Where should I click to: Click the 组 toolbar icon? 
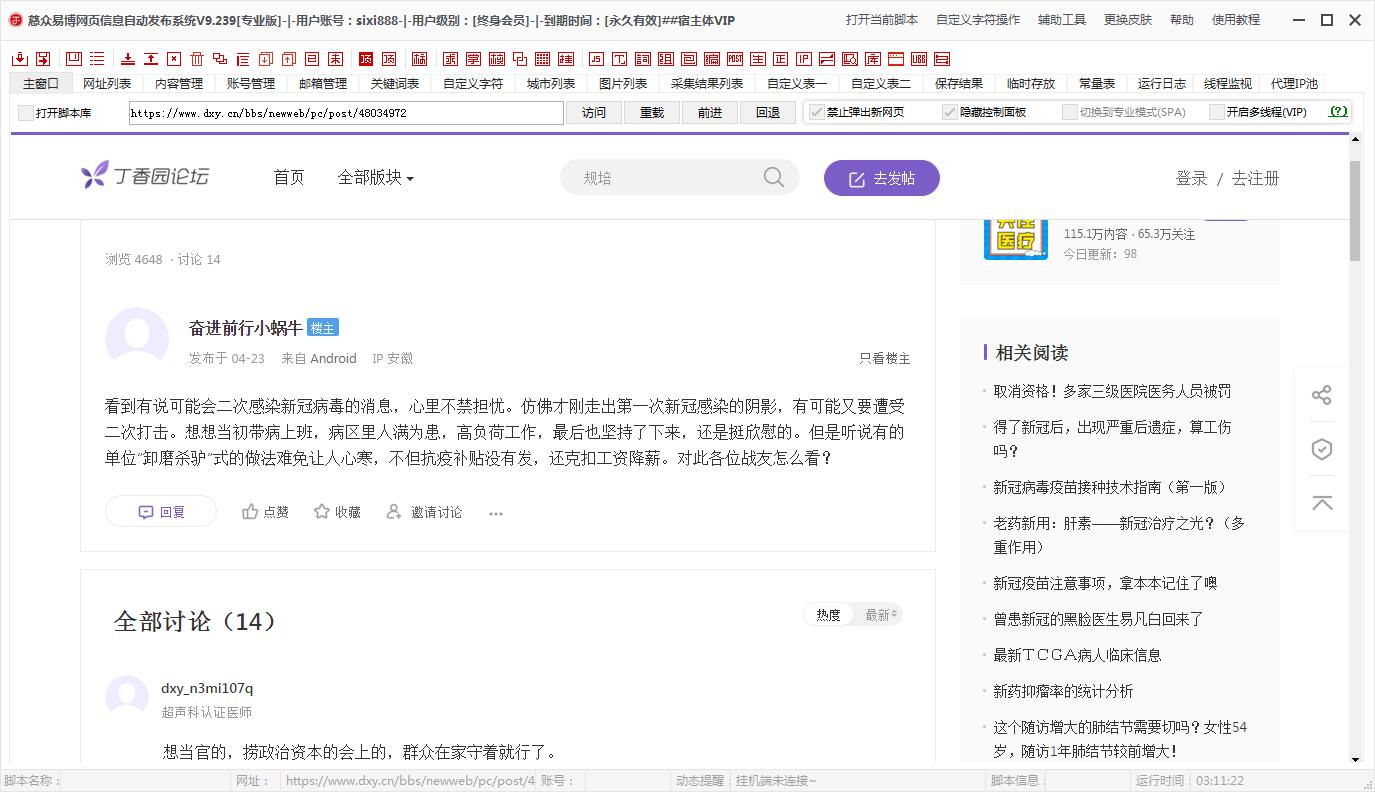point(666,59)
